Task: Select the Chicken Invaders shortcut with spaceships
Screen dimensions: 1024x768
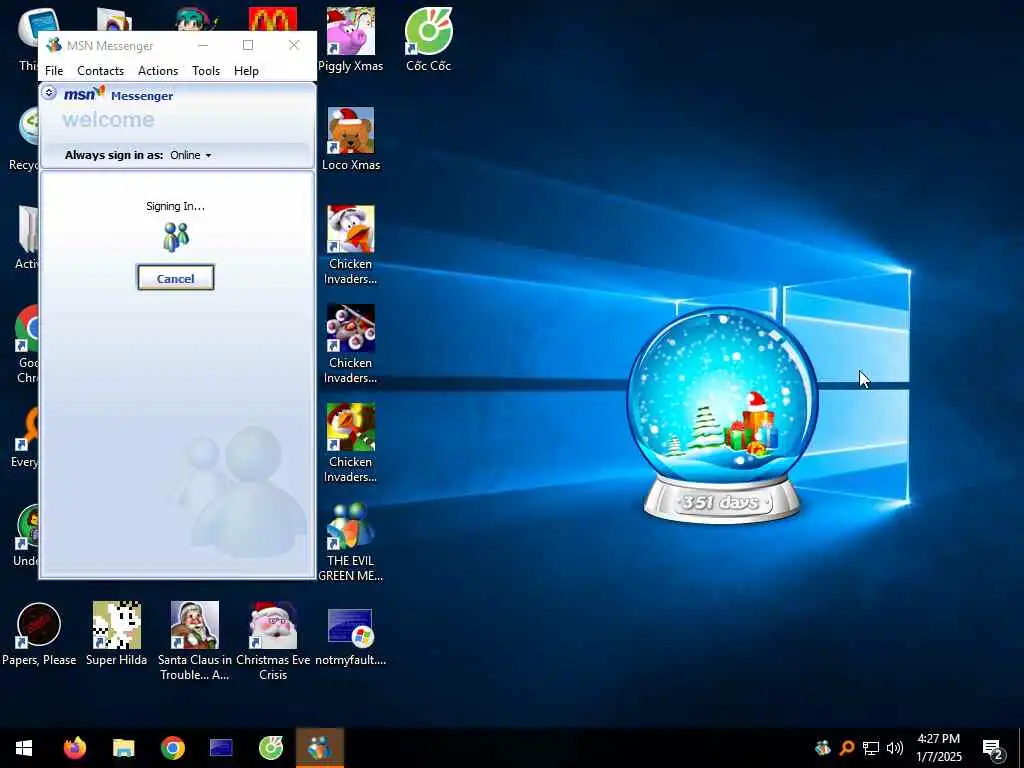Action: 351,345
